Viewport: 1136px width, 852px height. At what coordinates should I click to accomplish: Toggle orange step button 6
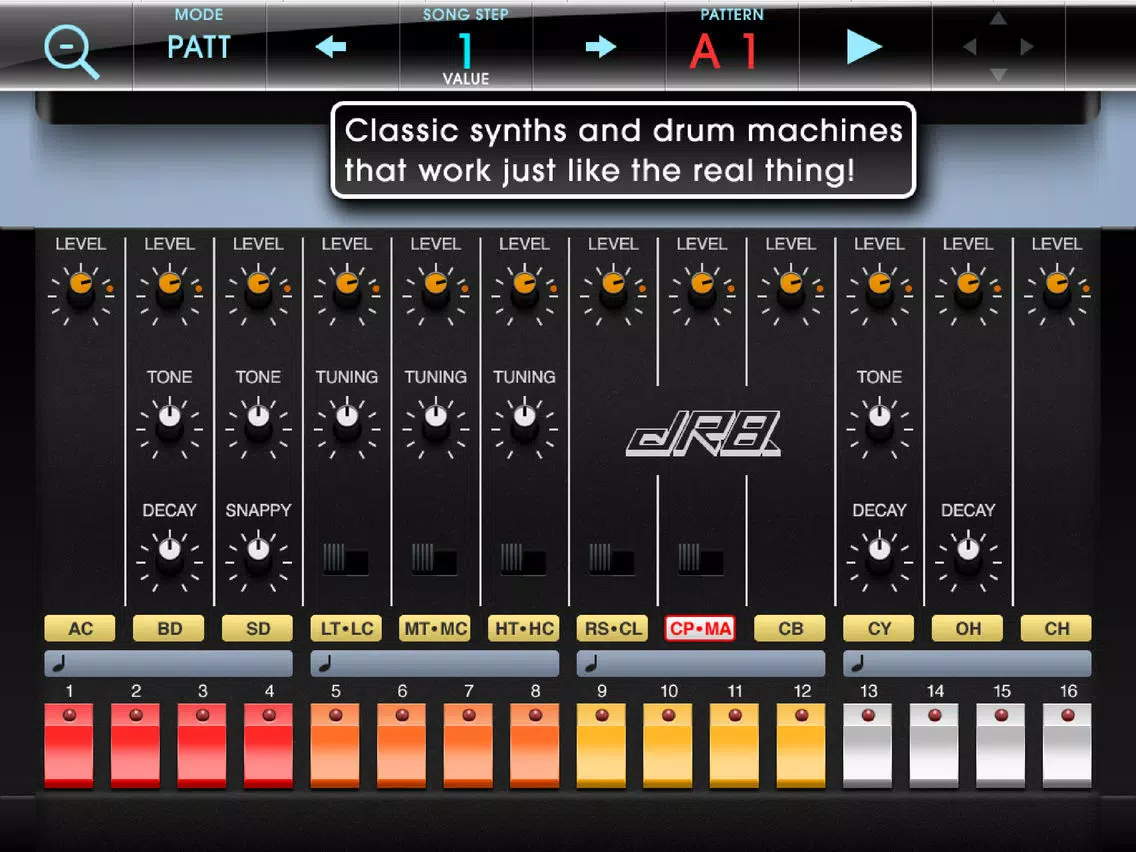[x=402, y=746]
